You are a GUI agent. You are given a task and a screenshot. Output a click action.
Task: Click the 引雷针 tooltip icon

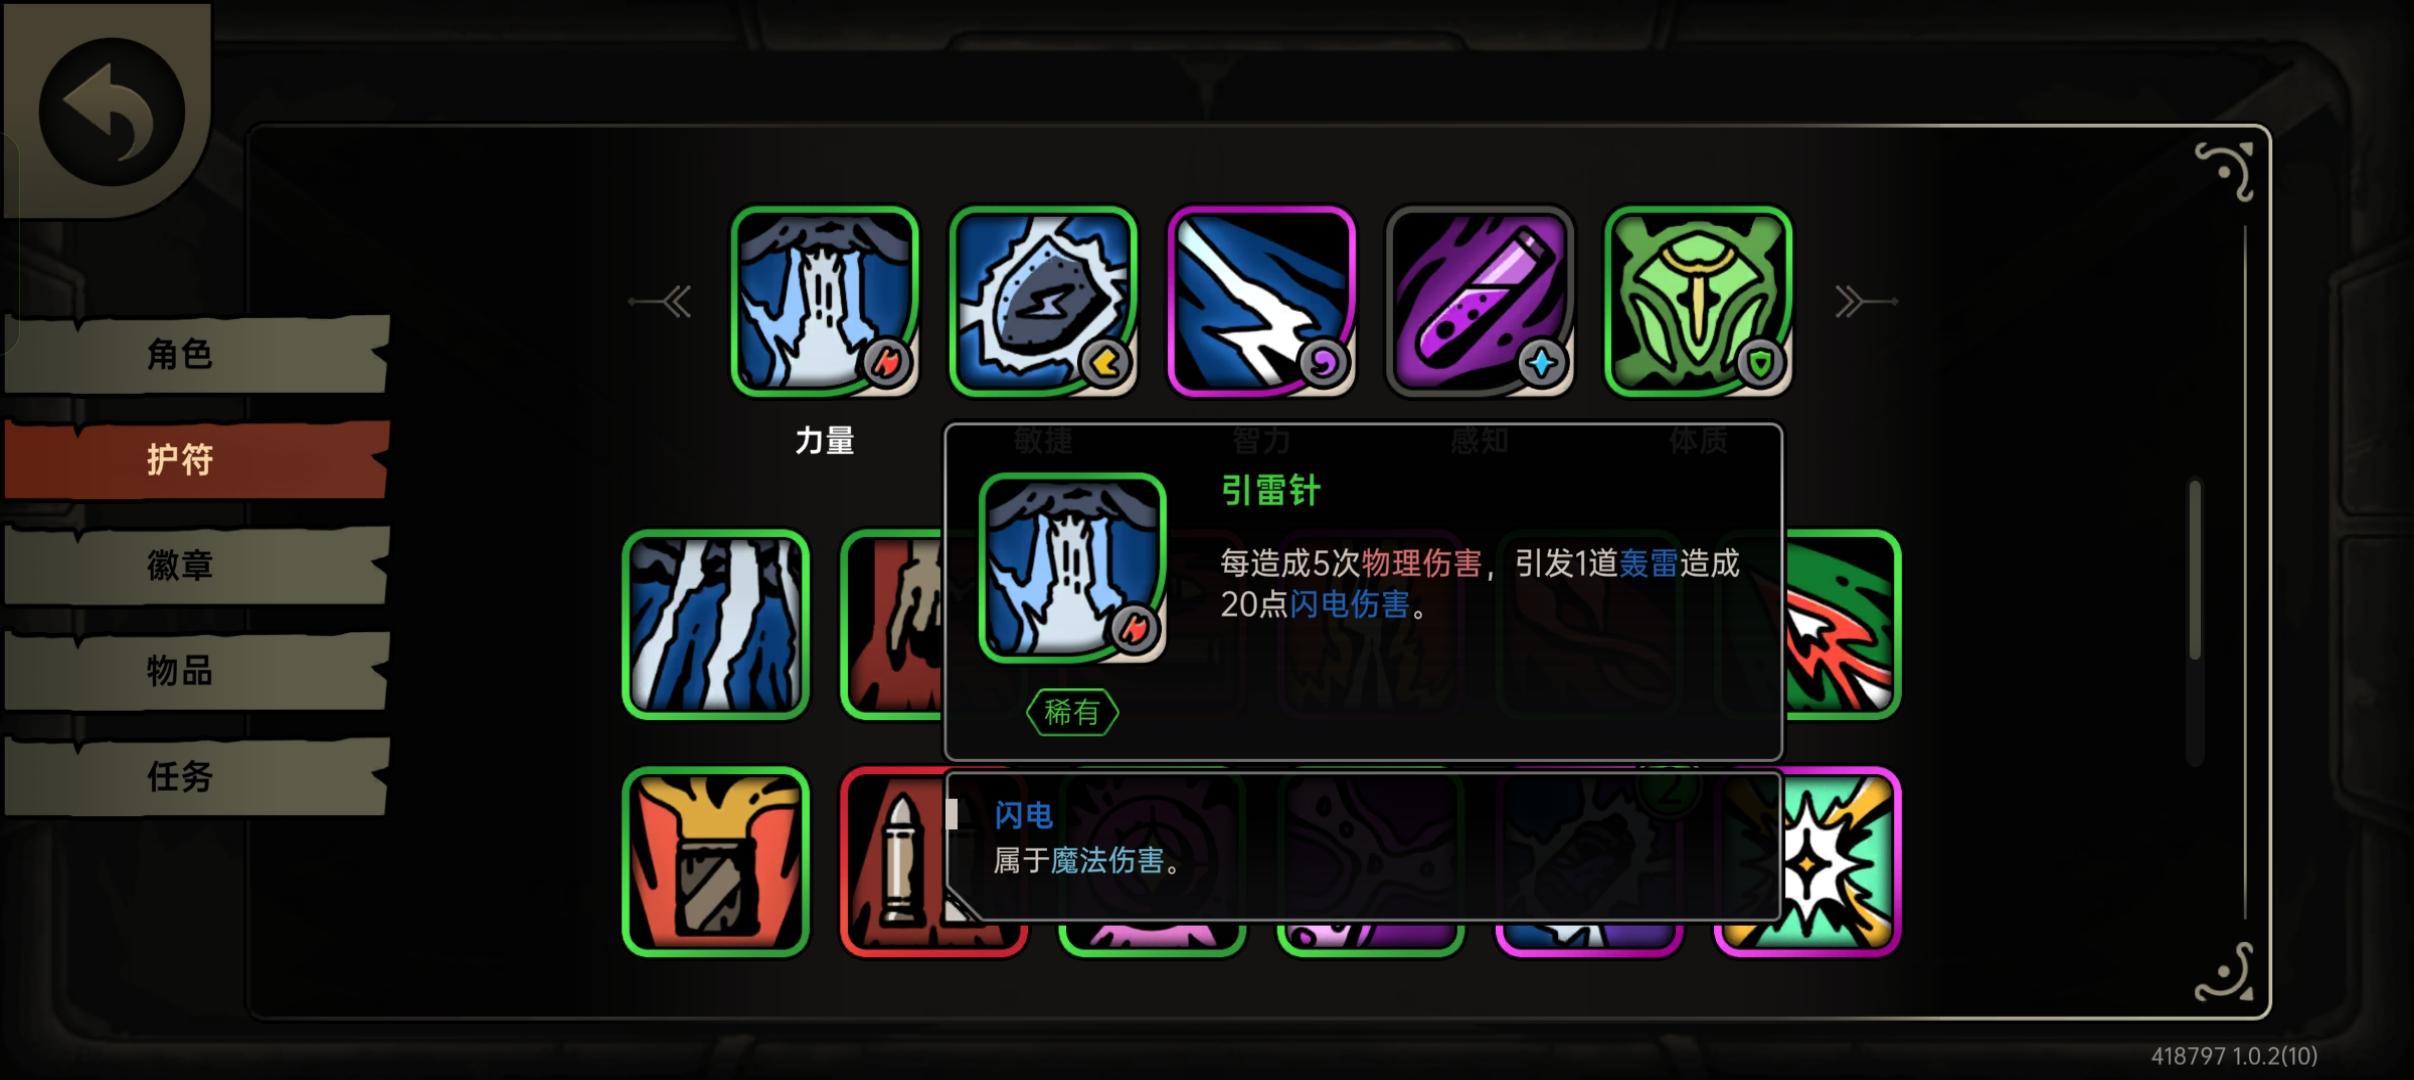(1073, 568)
